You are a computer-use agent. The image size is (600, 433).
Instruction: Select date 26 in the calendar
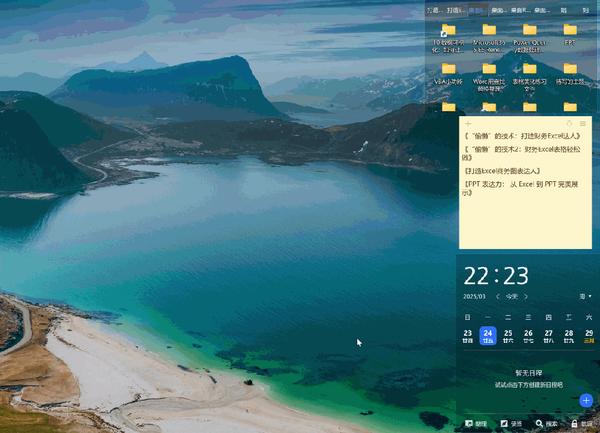(528, 336)
